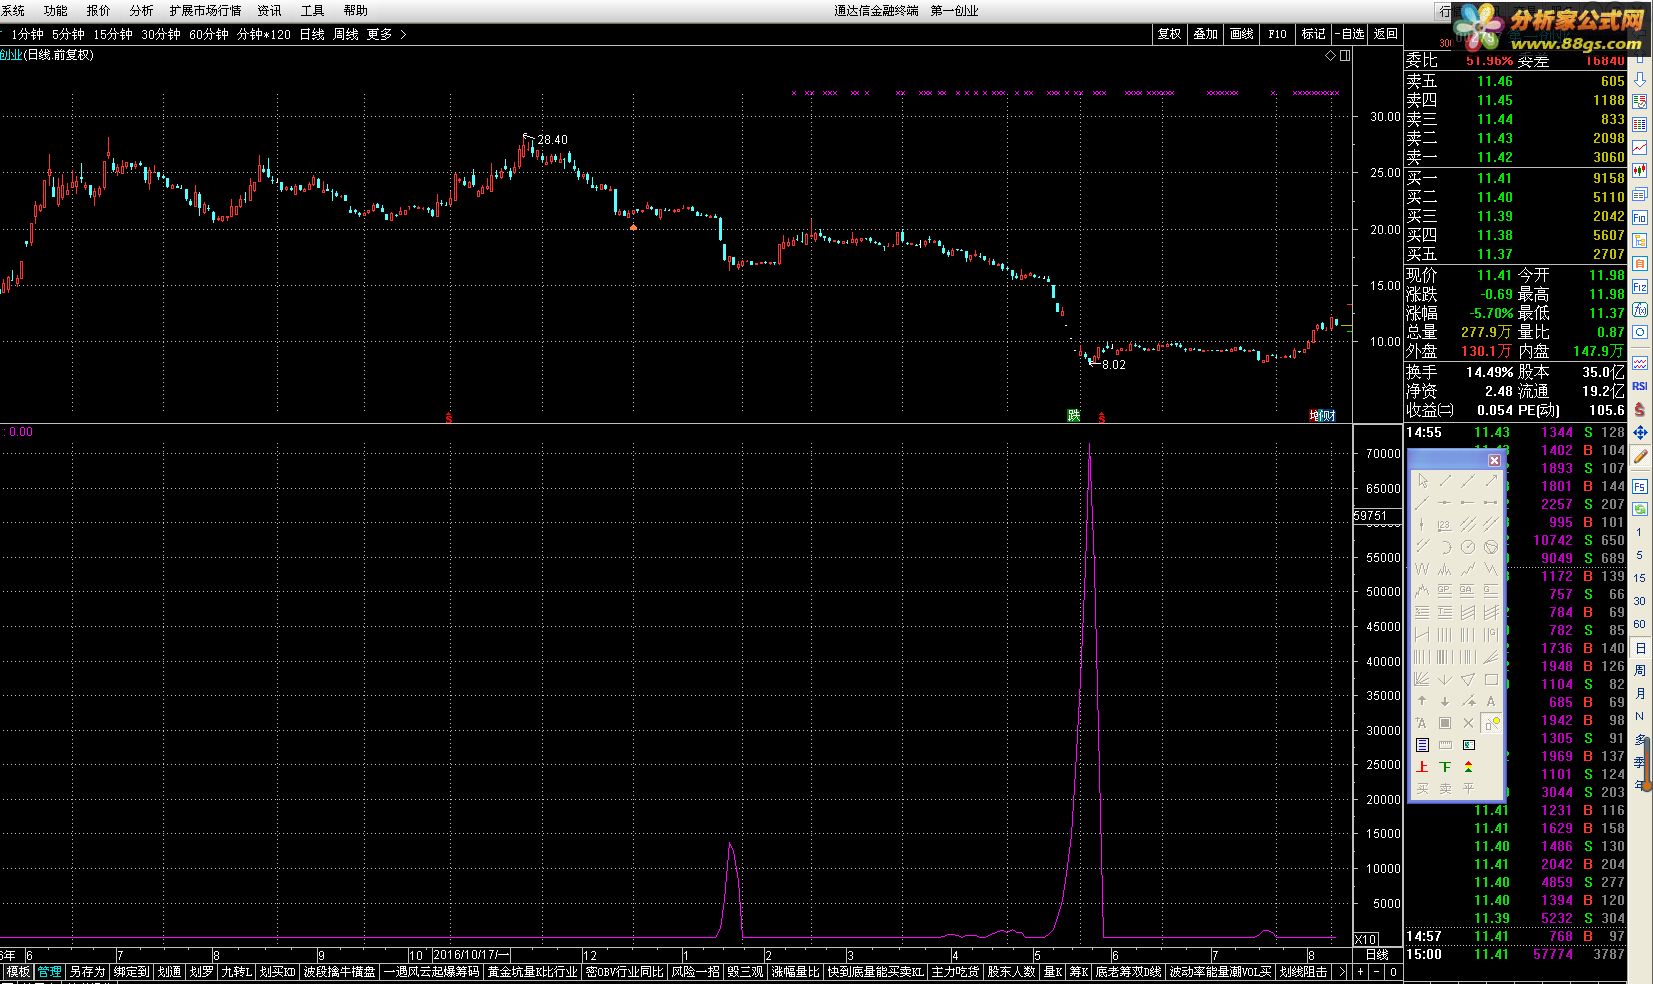Open the 工具 menu
Viewport: 1653px width, 984px height.
312,11
